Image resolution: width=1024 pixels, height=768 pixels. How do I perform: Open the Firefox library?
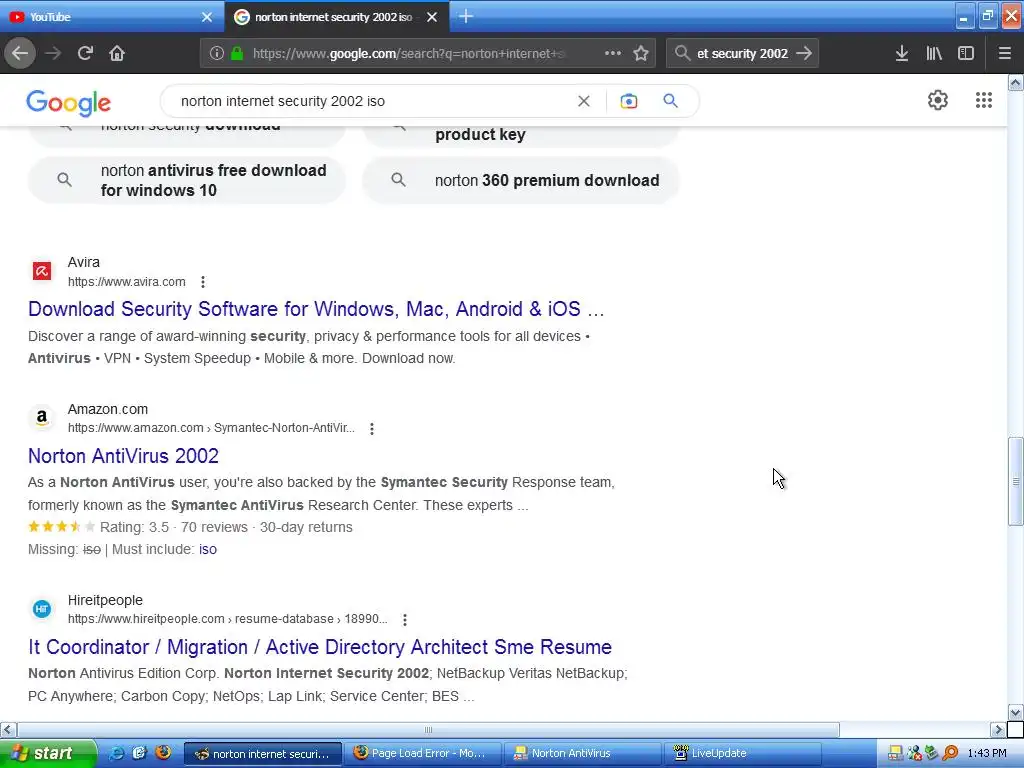[934, 54]
